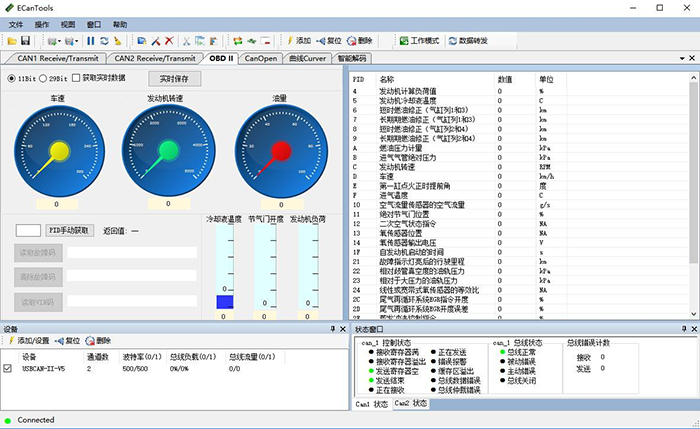The image size is (700, 429).
Task: Uncheck the USBCAN-II-V5 device checkbox
Action: click(9, 368)
